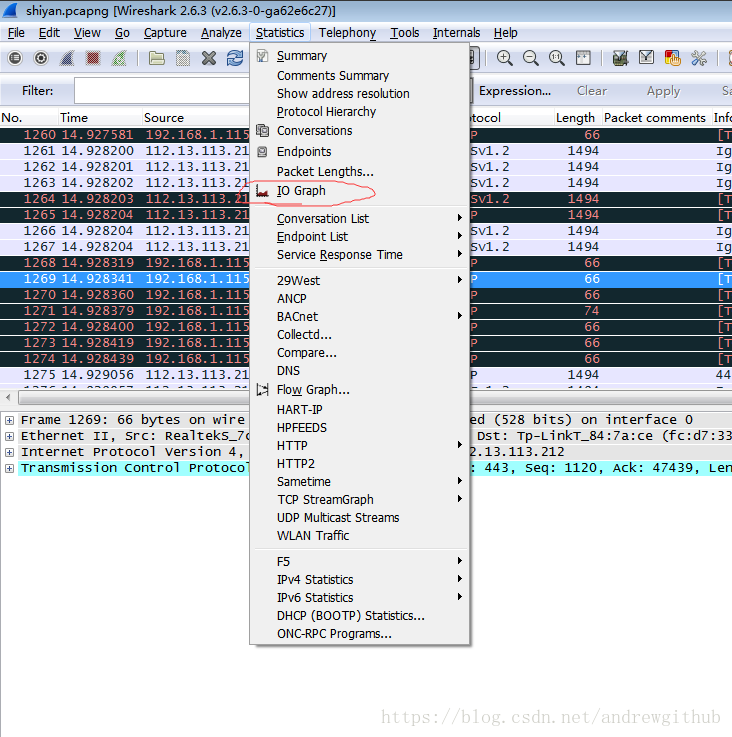Open the Endpoint List submenu
Screen dimensions: 732x737
point(360,236)
